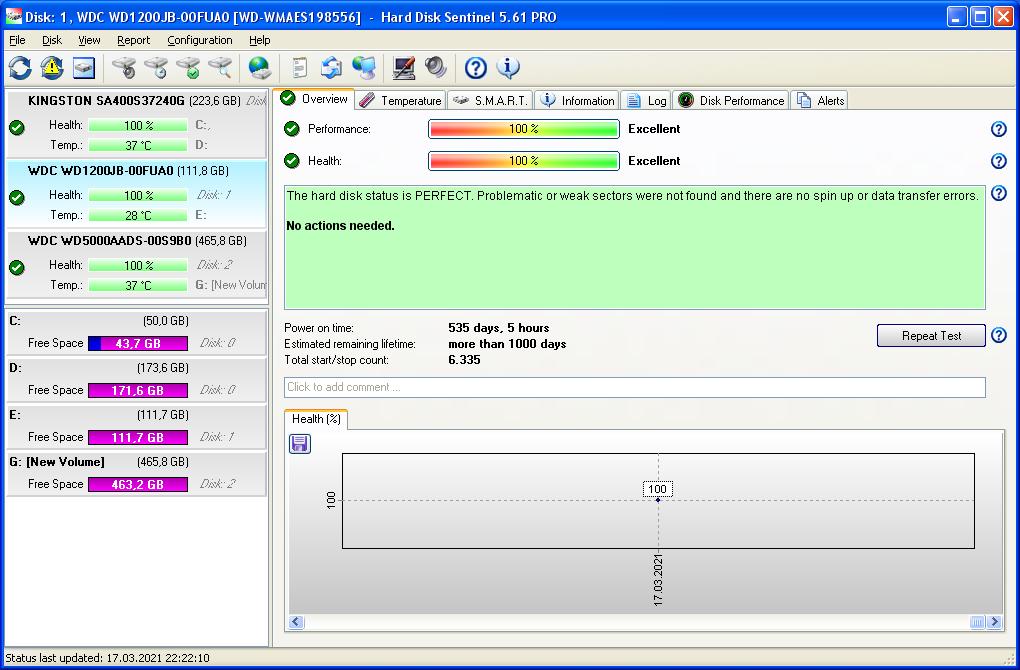Click graph scrollbar right arrow
The image size is (1020, 670).
coord(994,622)
